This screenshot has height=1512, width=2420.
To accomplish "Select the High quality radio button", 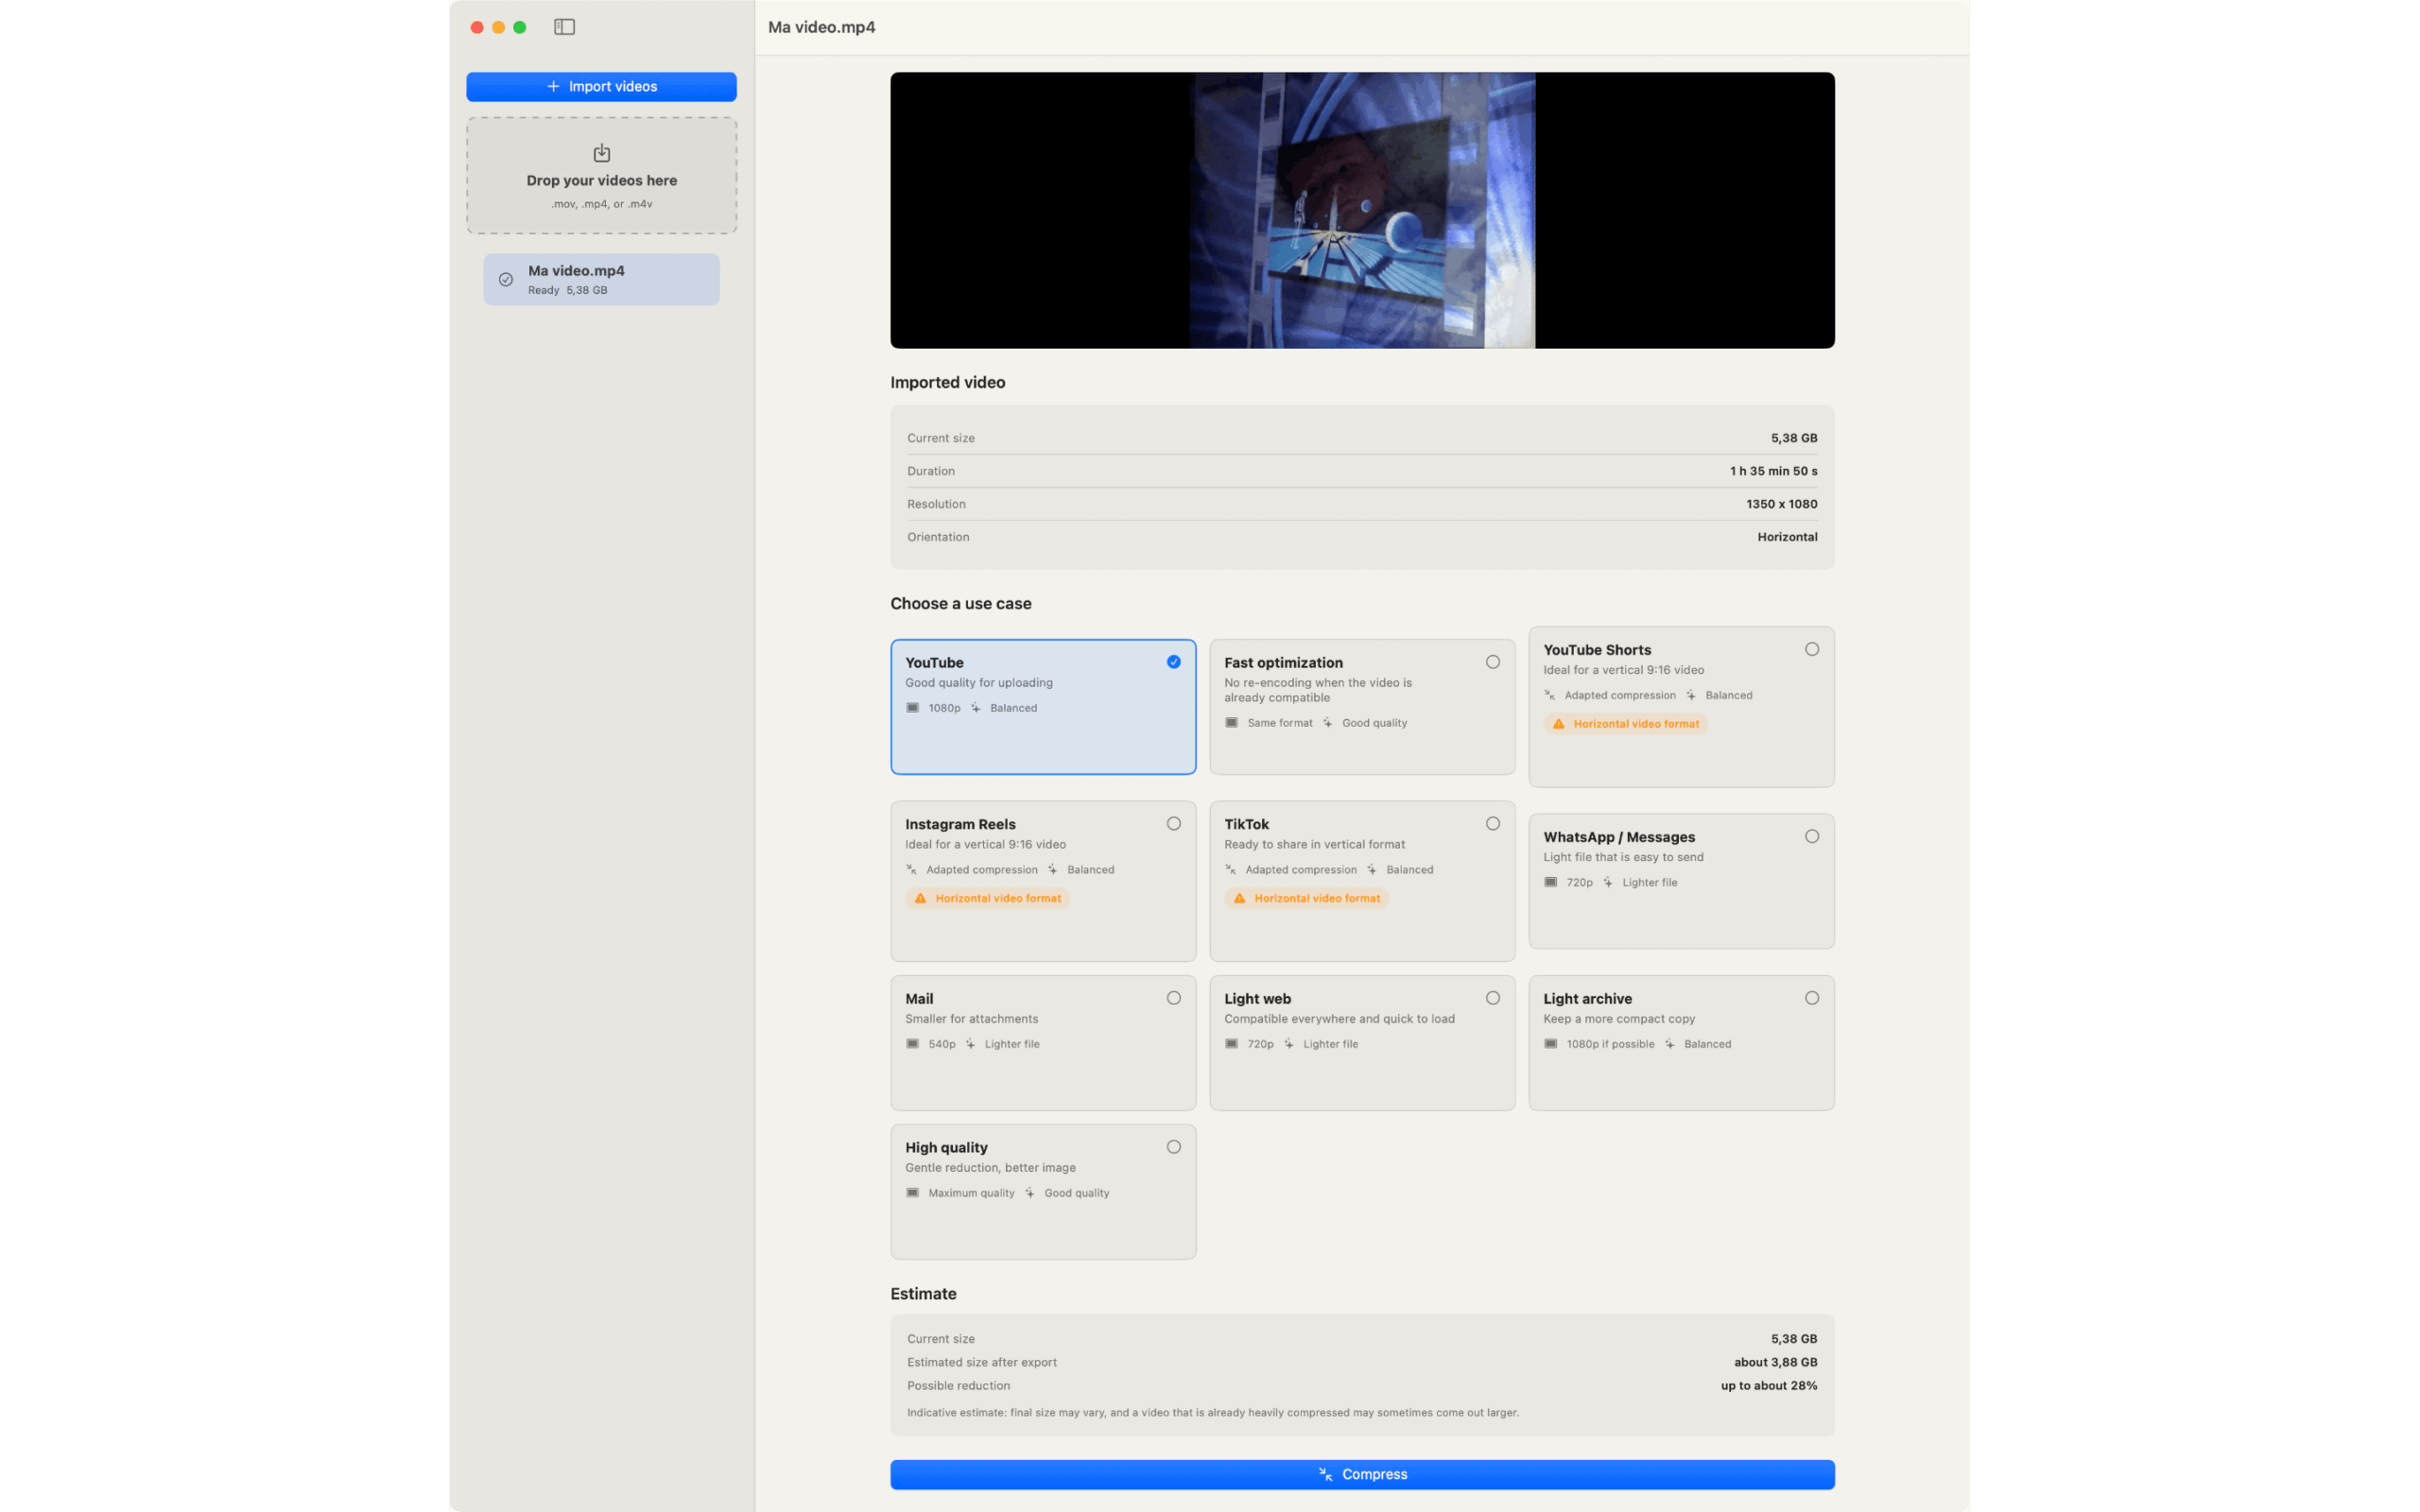I will (x=1174, y=1147).
